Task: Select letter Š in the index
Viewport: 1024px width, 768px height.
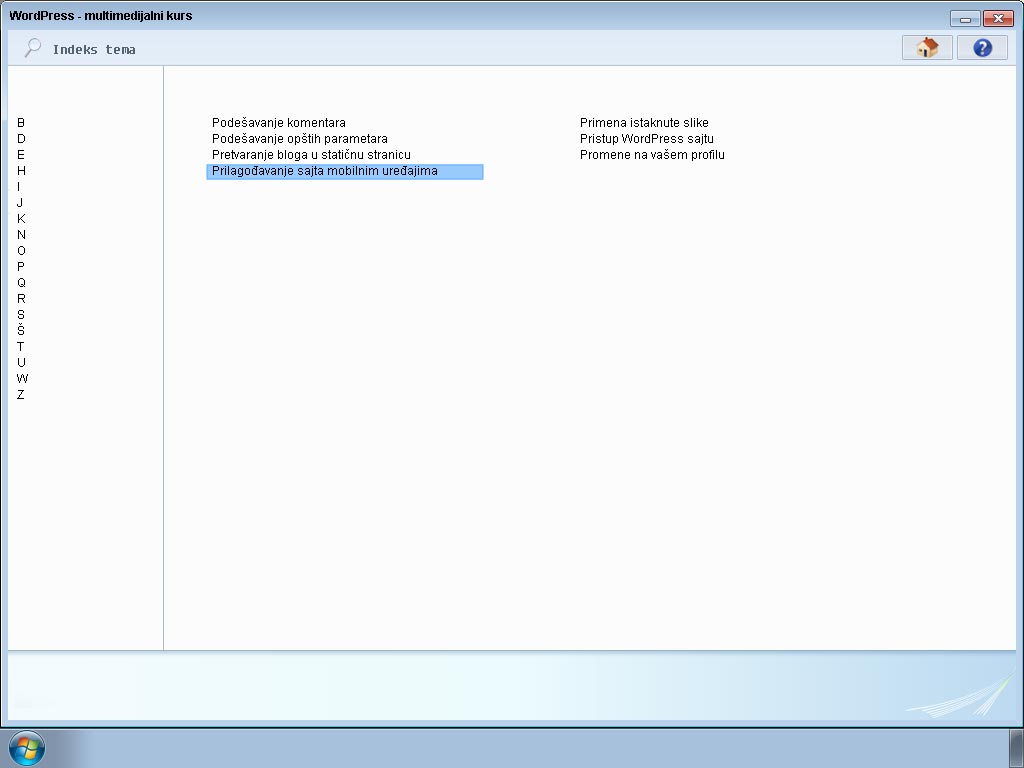Action: click(x=21, y=331)
